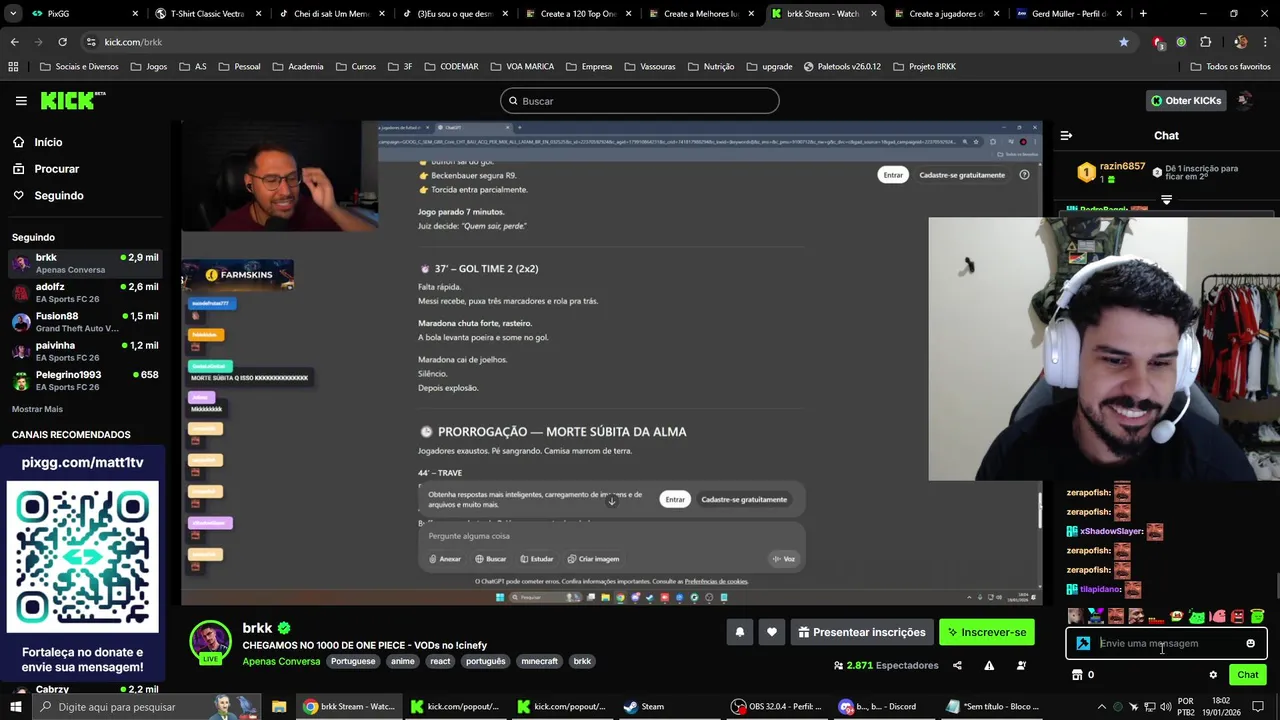Open the viewer-list person icon

tap(1021, 665)
